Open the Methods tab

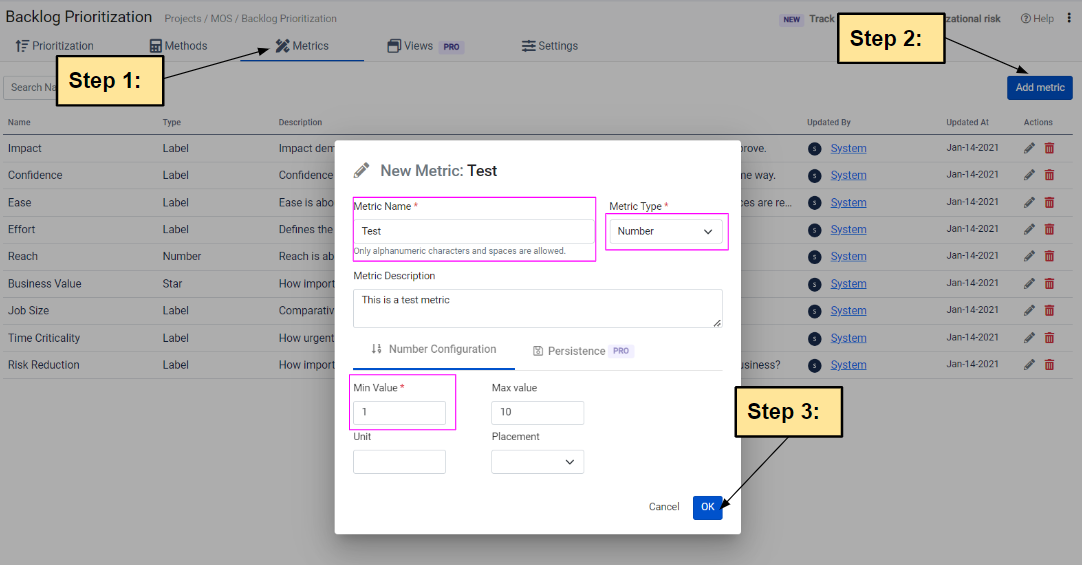(x=178, y=46)
